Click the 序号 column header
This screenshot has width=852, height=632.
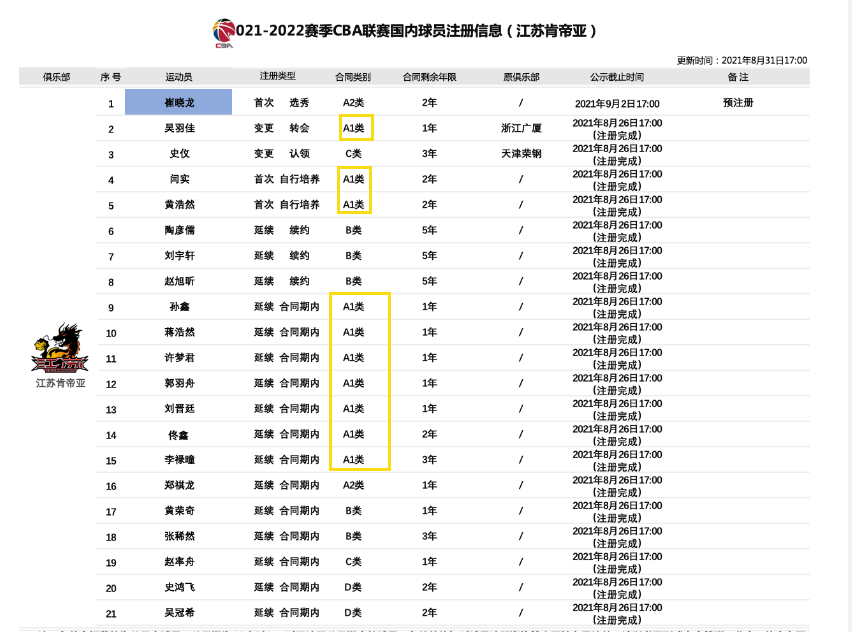click(x=111, y=77)
